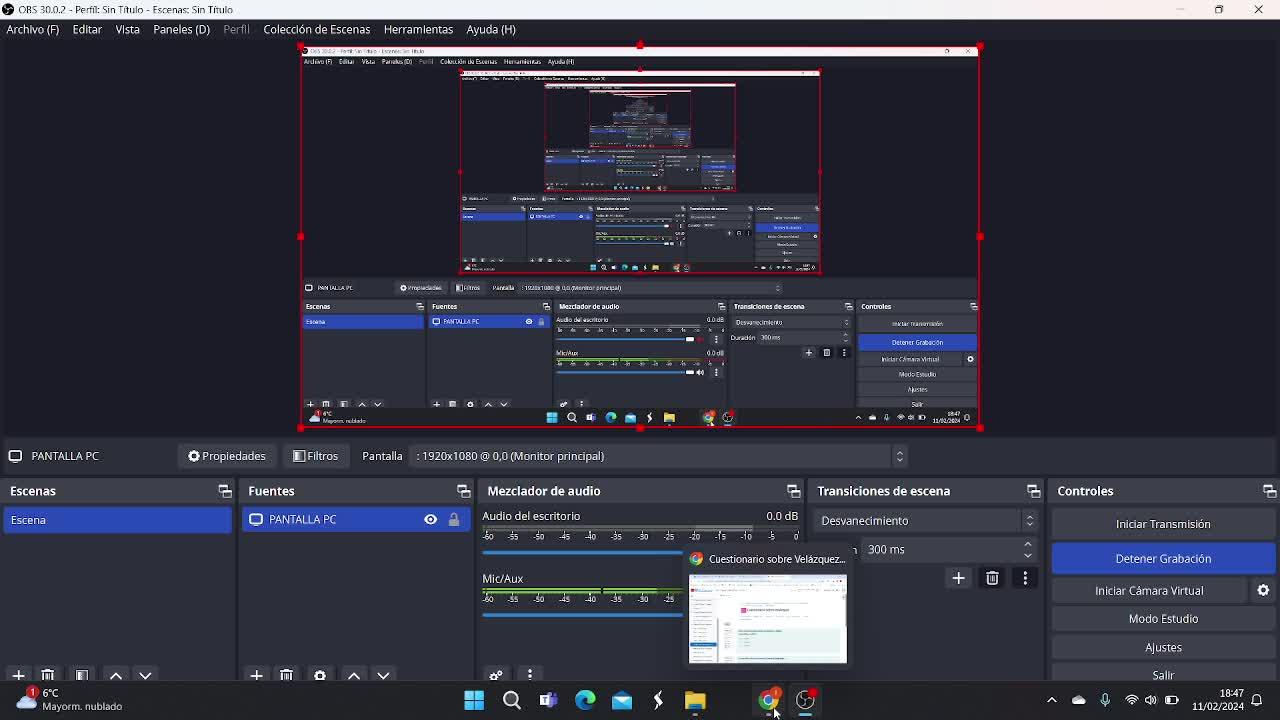Open virtual camera settings gear
This screenshot has height=720, width=1280.
pos(1263,590)
